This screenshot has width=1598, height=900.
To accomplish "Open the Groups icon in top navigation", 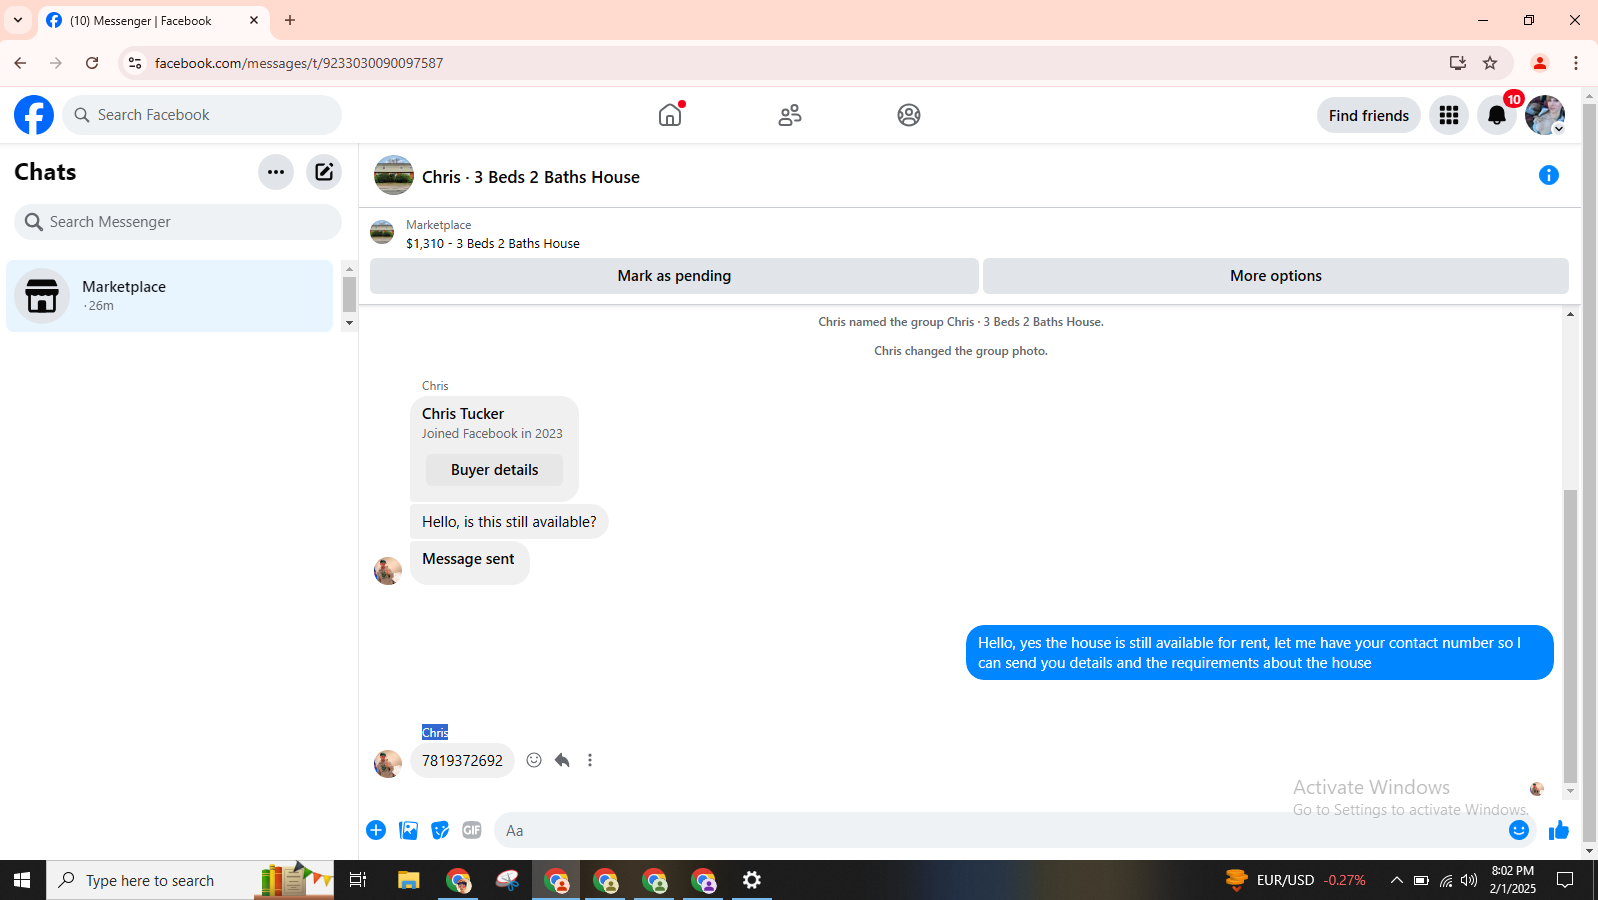I will pyautogui.click(x=909, y=115).
